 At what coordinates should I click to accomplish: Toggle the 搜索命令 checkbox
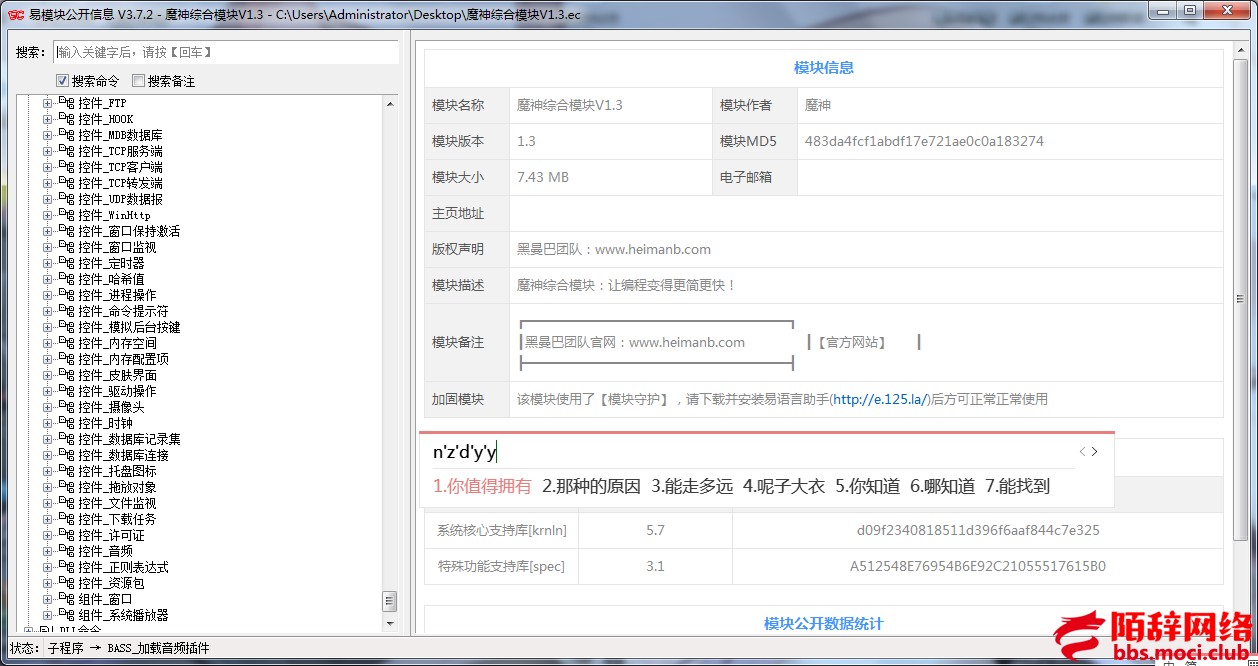[62, 81]
